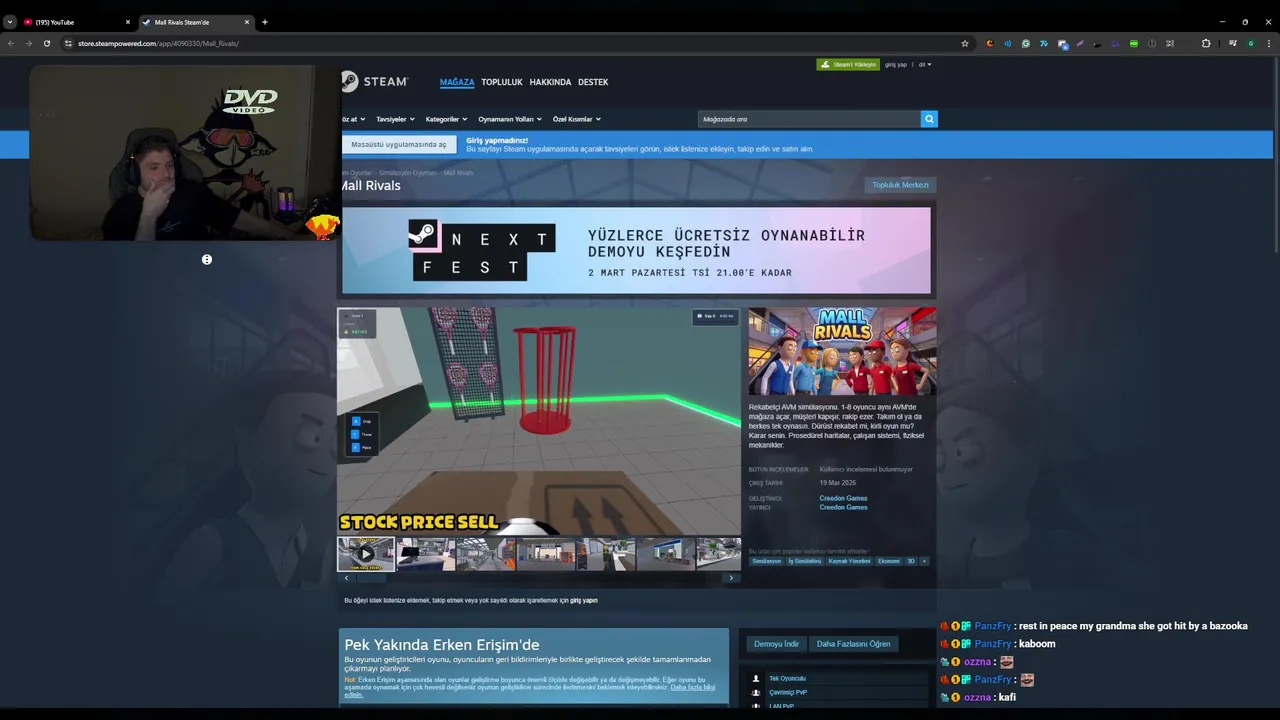Screen dimensions: 1280x720
Task: Focus the Mağazada ara search field
Action: (x=809, y=119)
